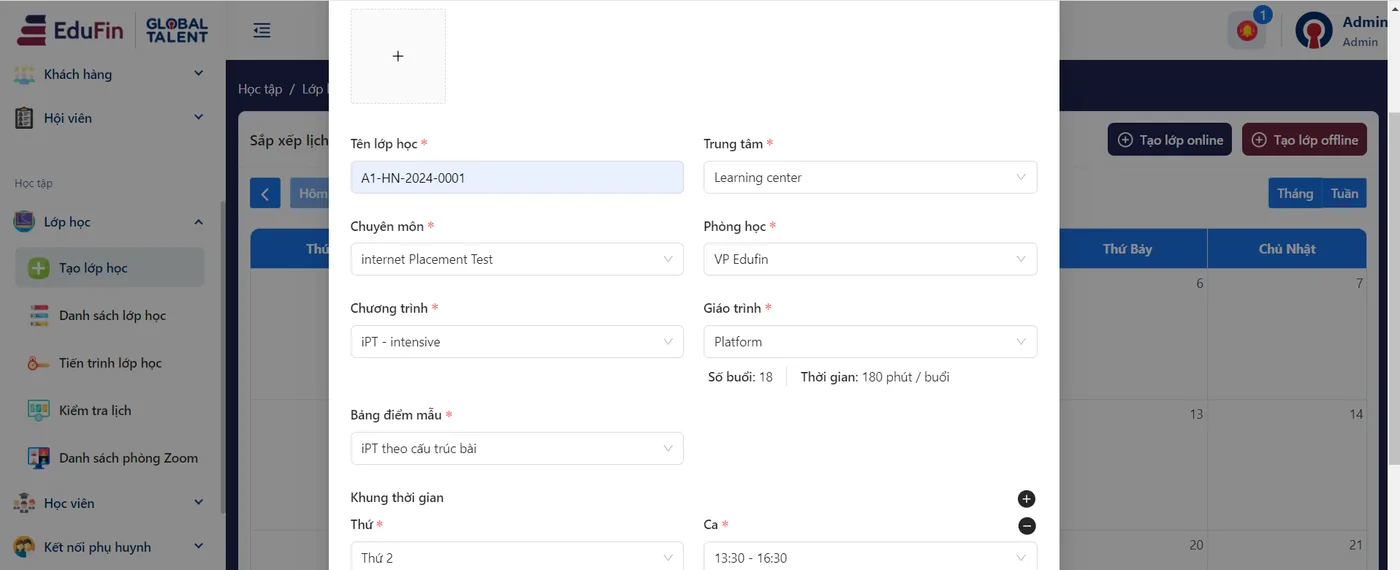Image resolution: width=1400 pixels, height=570 pixels.
Task: Click the Tên lớp học input field
Action: click(517, 177)
